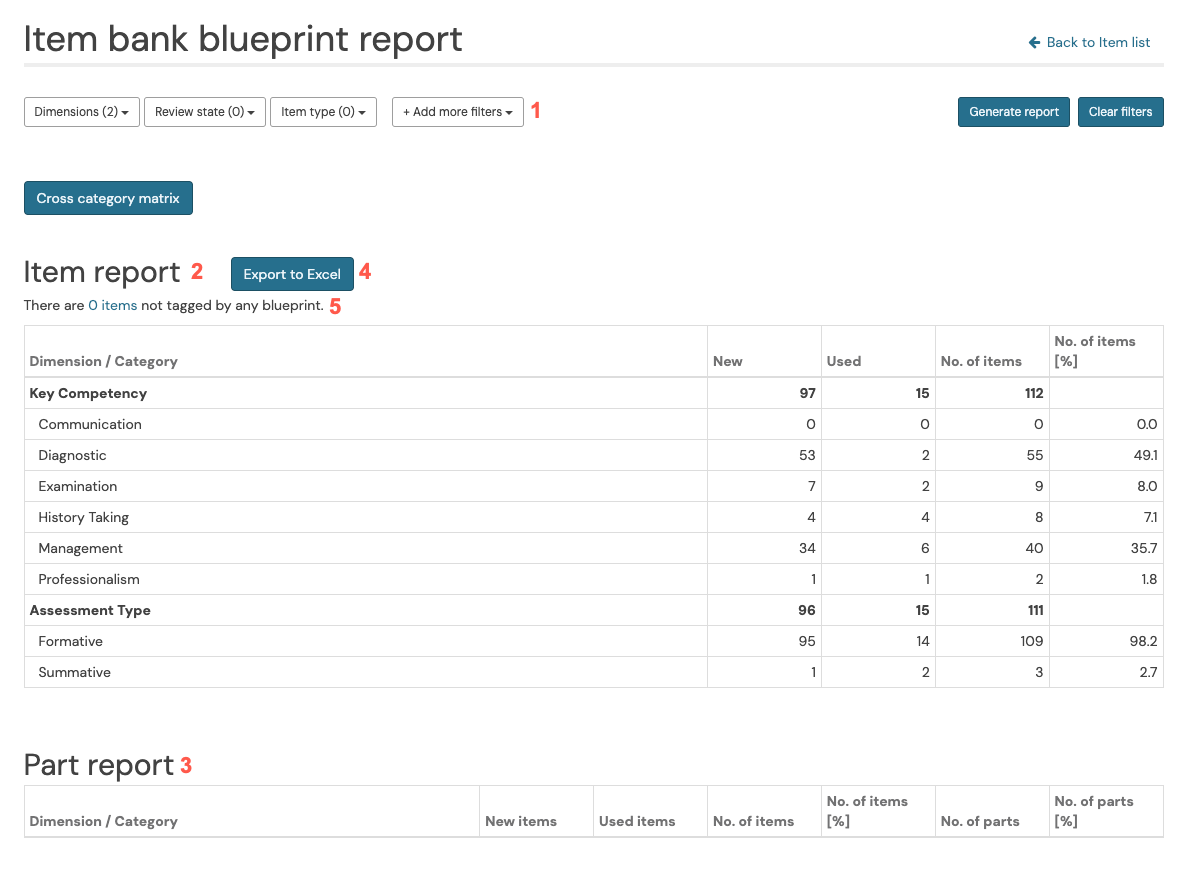Open the Review state (0) filter dropdown
The image size is (1178, 891).
tap(204, 112)
